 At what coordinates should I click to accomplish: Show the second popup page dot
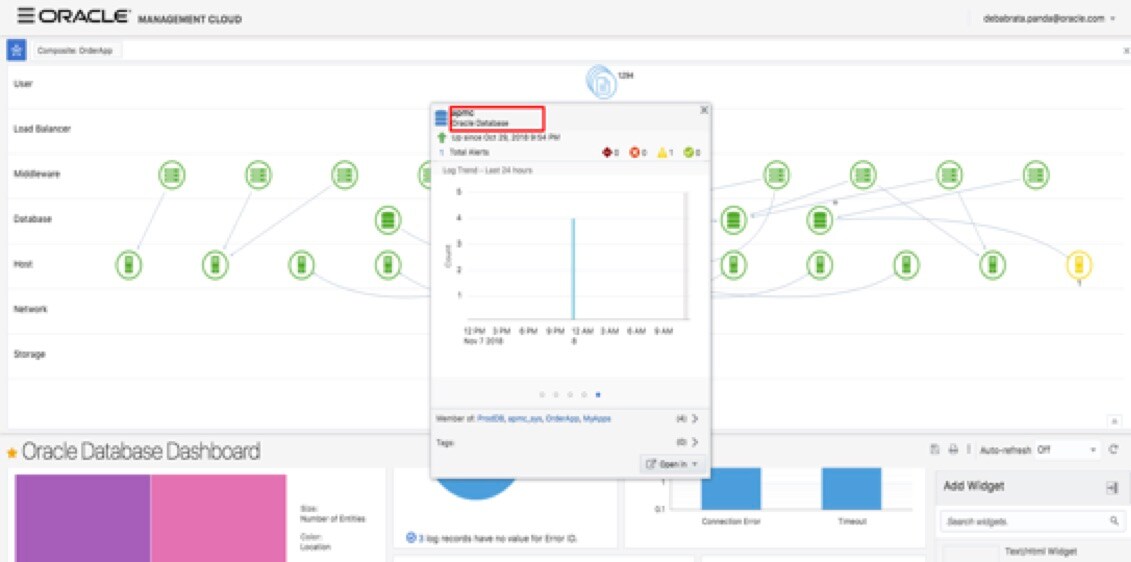pos(555,395)
